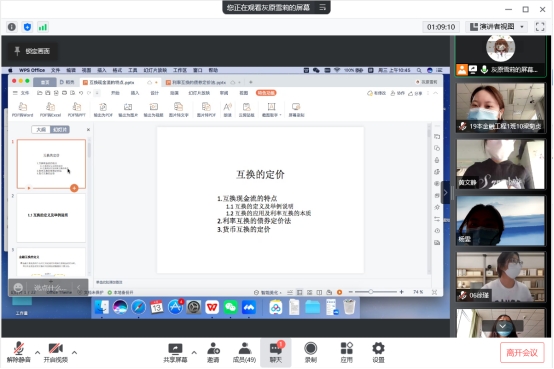Open the 邀请 invite icon

(x=213, y=352)
